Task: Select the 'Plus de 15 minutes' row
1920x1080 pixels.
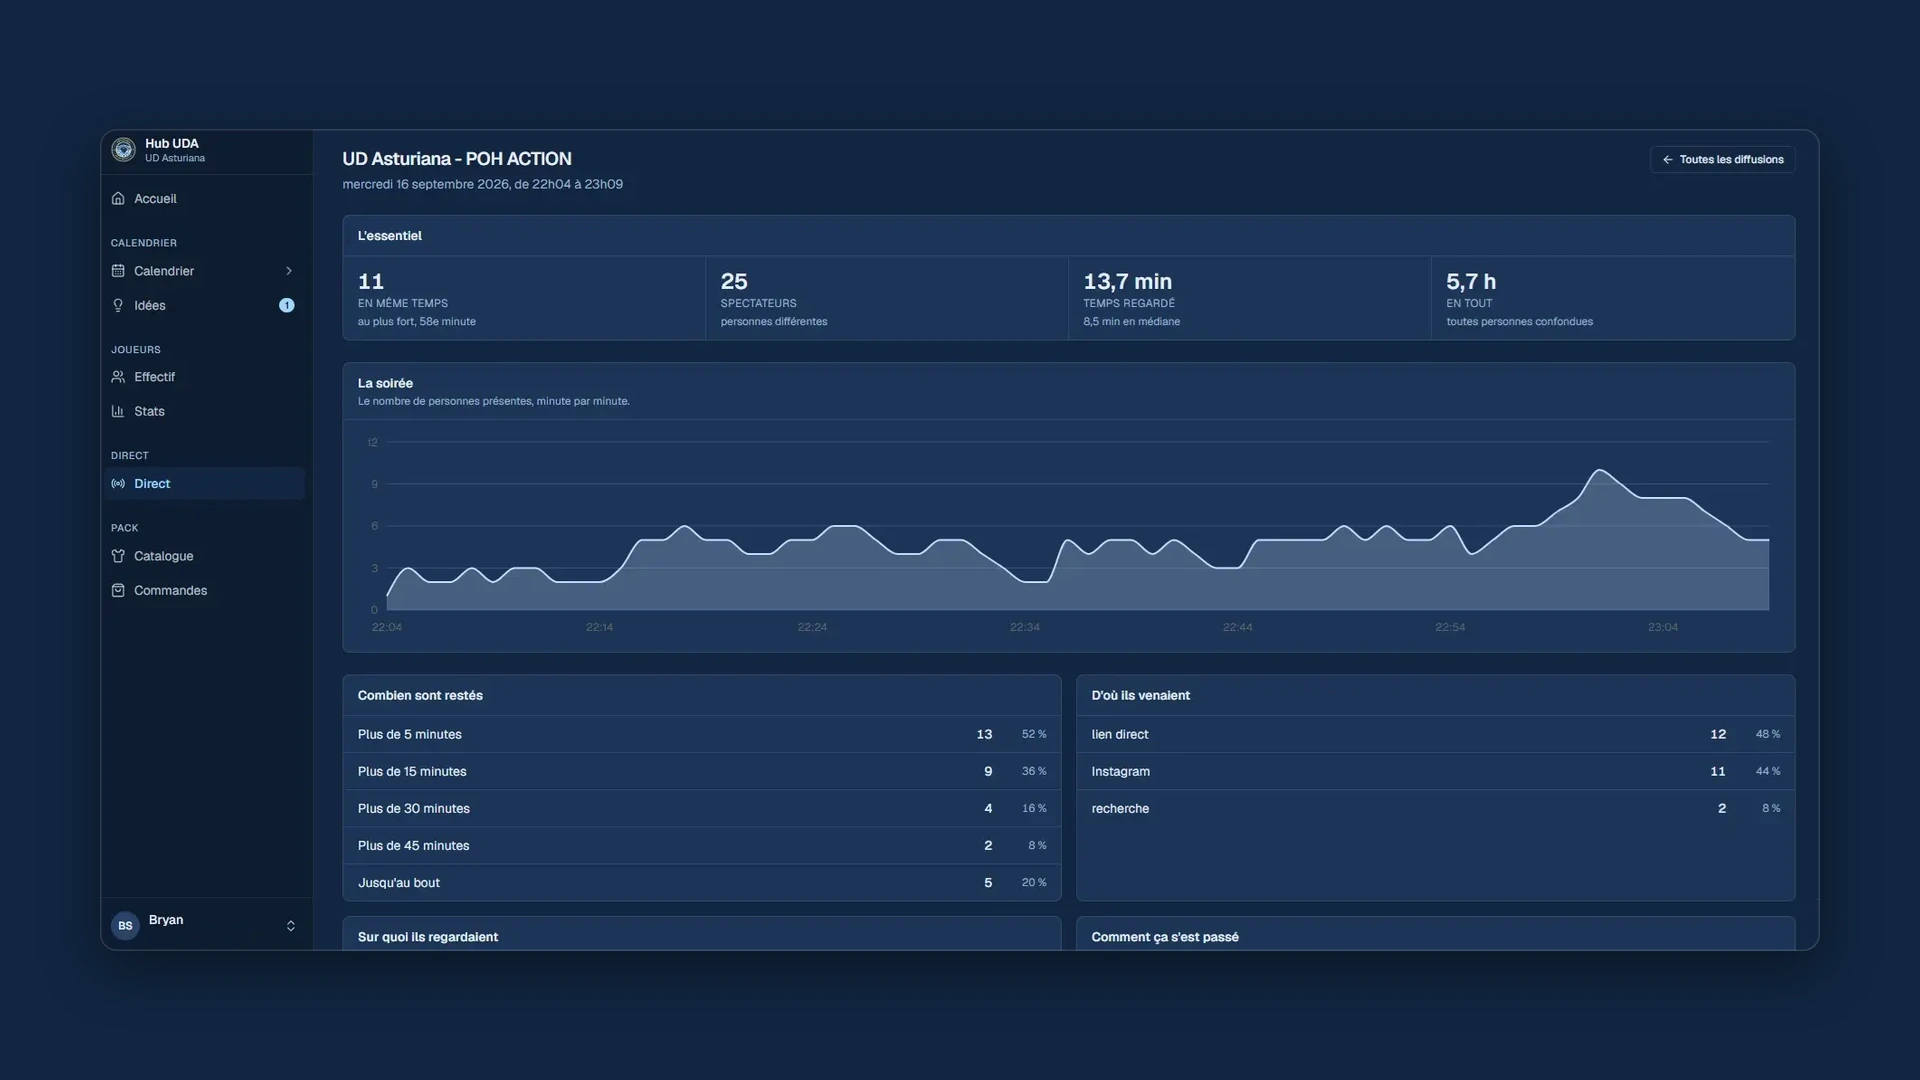Action: pyautogui.click(x=701, y=771)
